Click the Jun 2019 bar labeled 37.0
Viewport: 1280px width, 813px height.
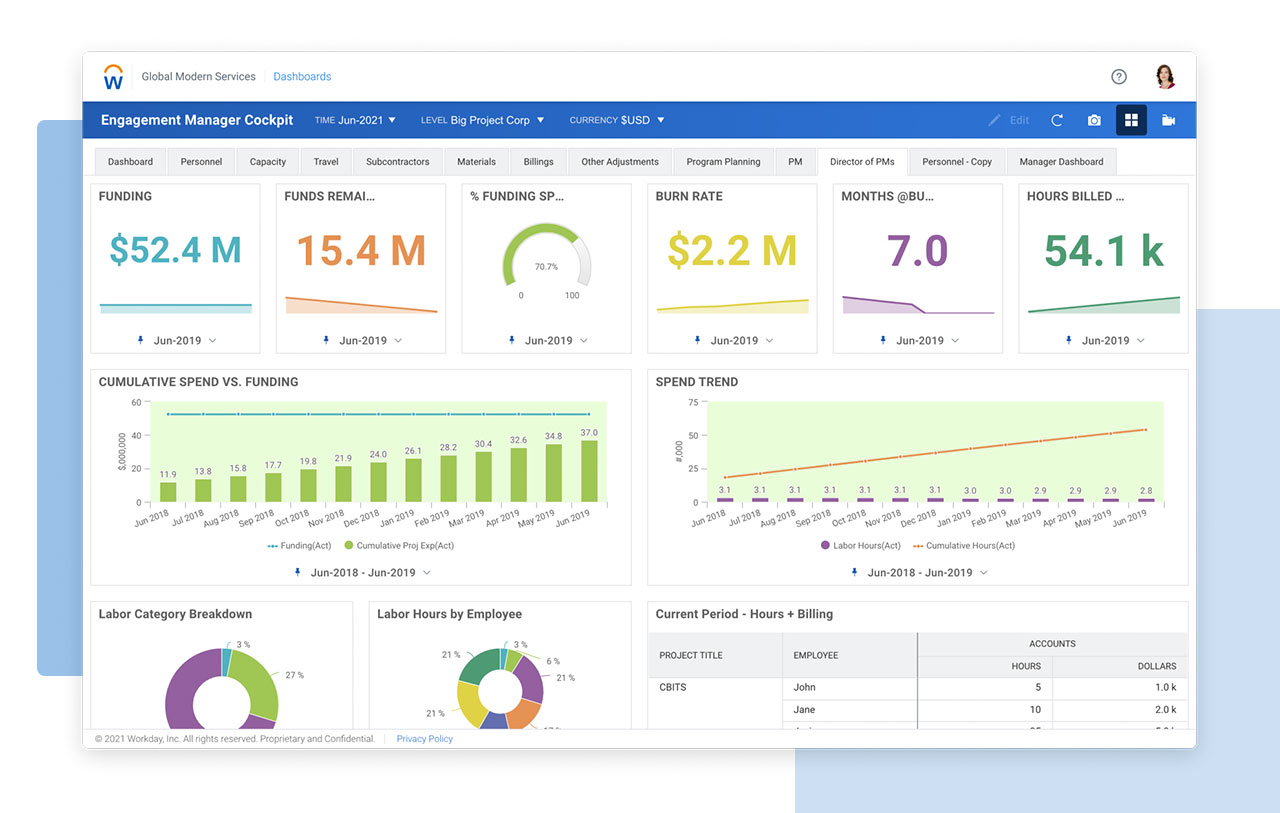pyautogui.click(x=589, y=470)
